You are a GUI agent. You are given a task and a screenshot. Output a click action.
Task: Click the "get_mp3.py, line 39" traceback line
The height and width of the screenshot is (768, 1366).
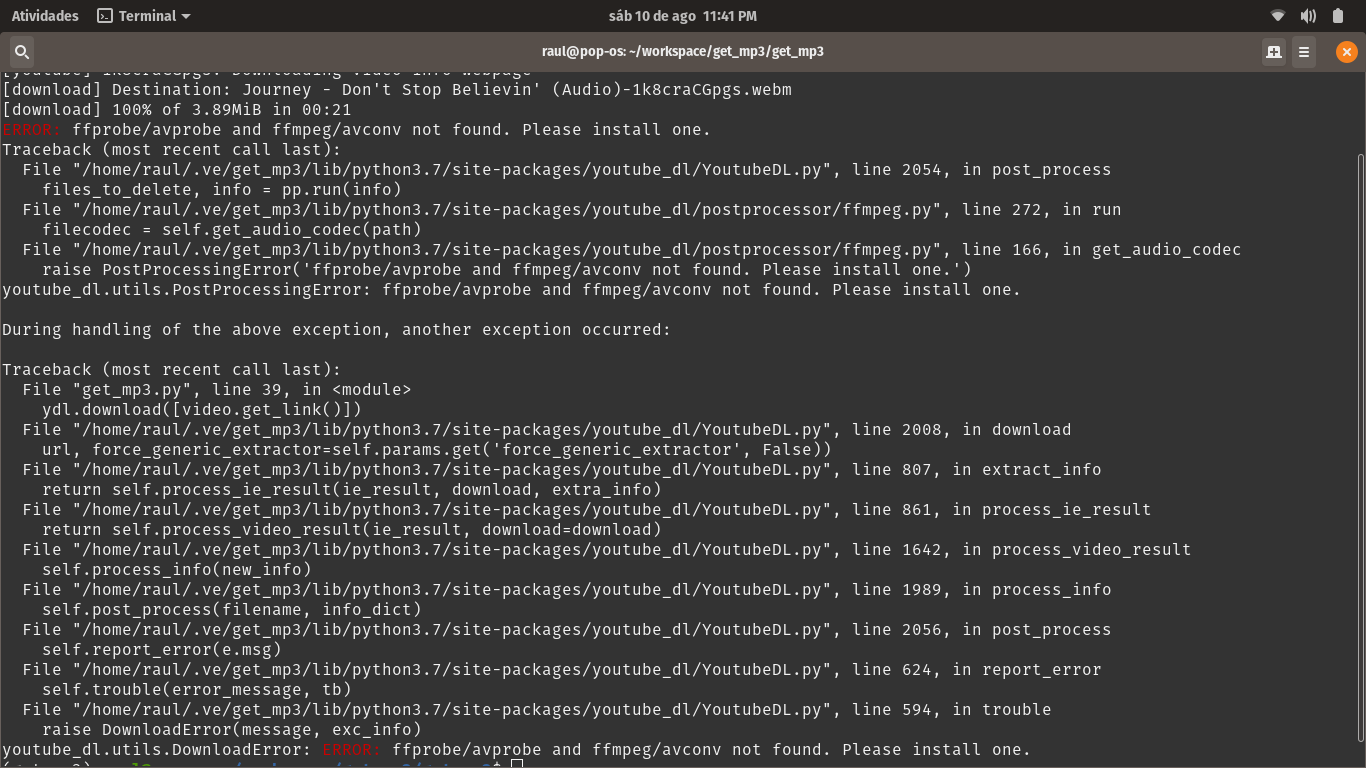(217, 390)
